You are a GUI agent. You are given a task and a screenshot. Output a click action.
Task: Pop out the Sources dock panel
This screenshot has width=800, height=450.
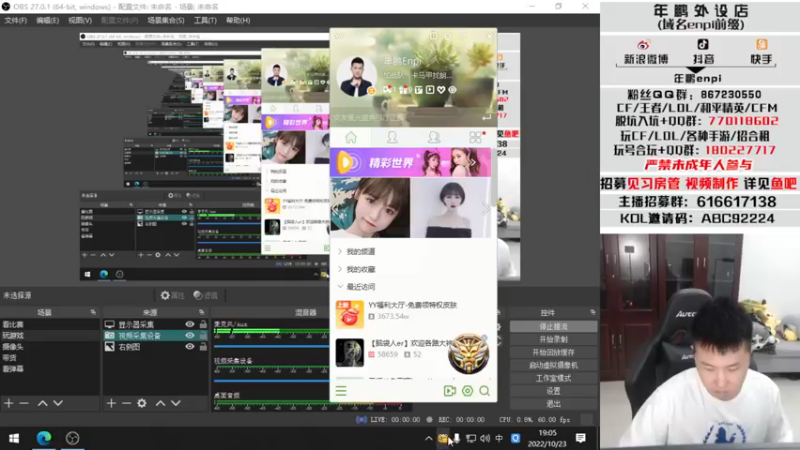202,312
